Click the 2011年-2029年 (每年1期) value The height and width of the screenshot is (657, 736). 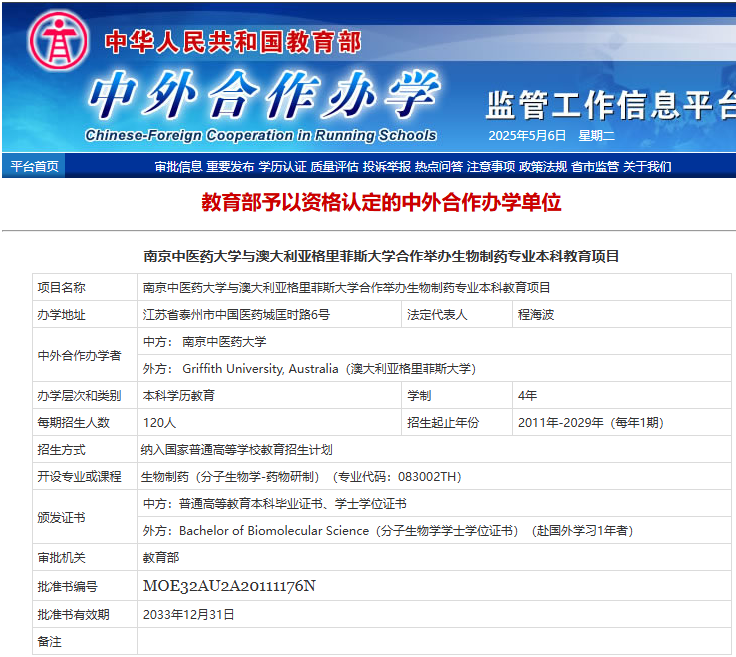pyautogui.click(x=590, y=423)
